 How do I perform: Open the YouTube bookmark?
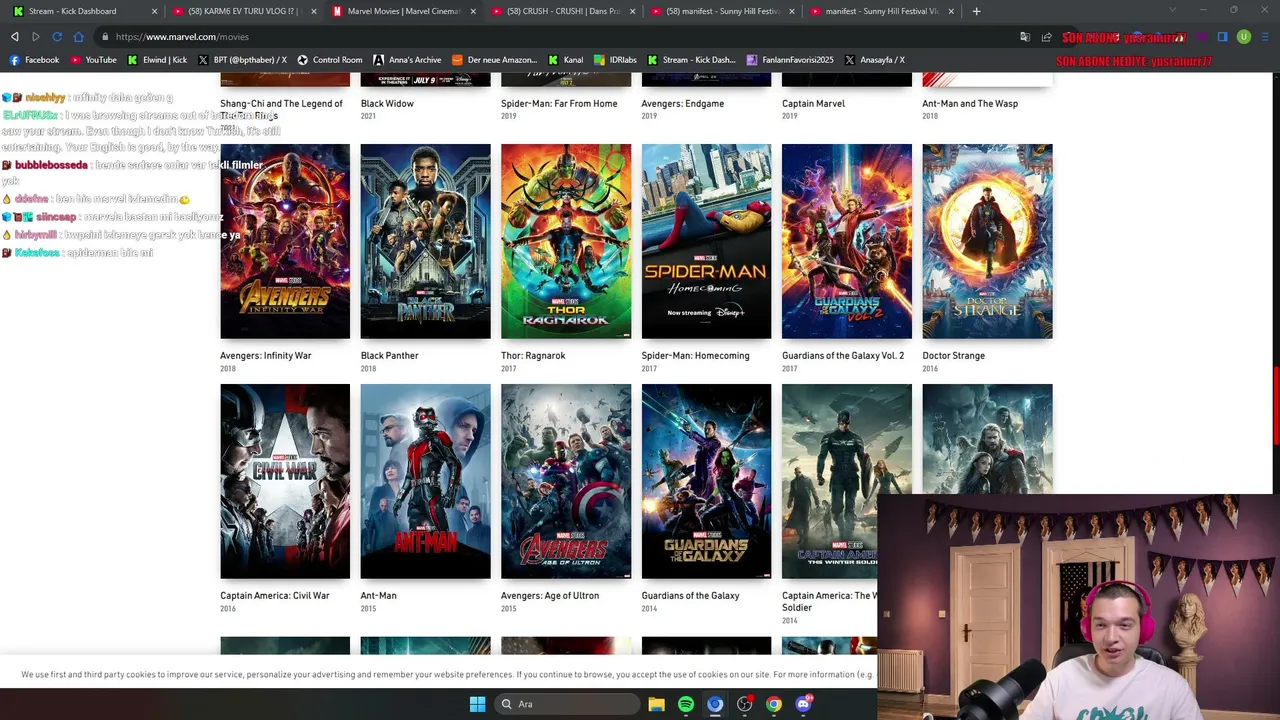pyautogui.click(x=93, y=60)
